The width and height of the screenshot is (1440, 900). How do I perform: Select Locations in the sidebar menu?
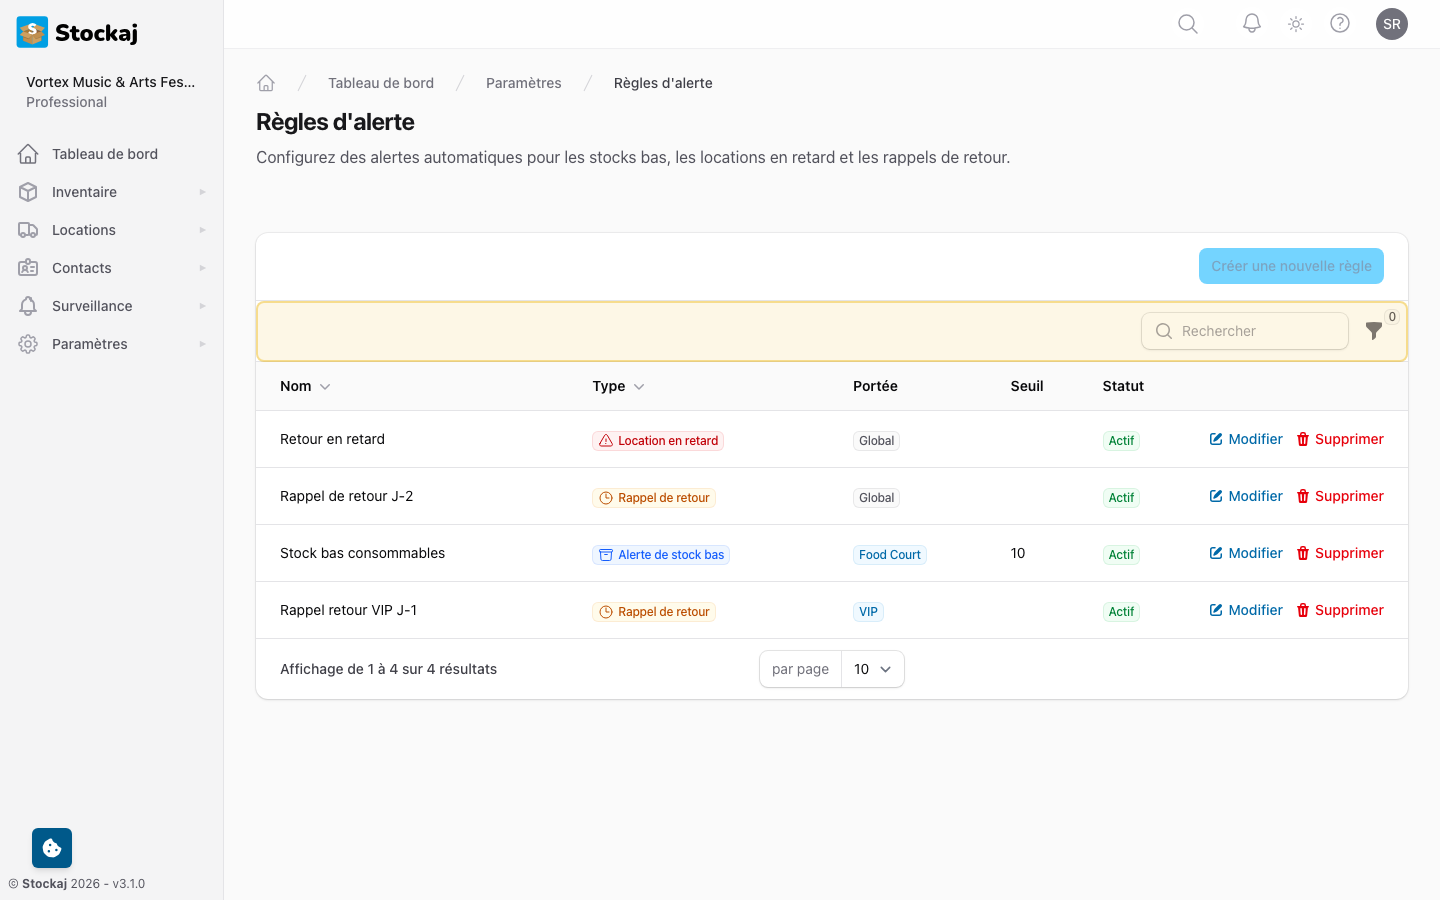(82, 229)
